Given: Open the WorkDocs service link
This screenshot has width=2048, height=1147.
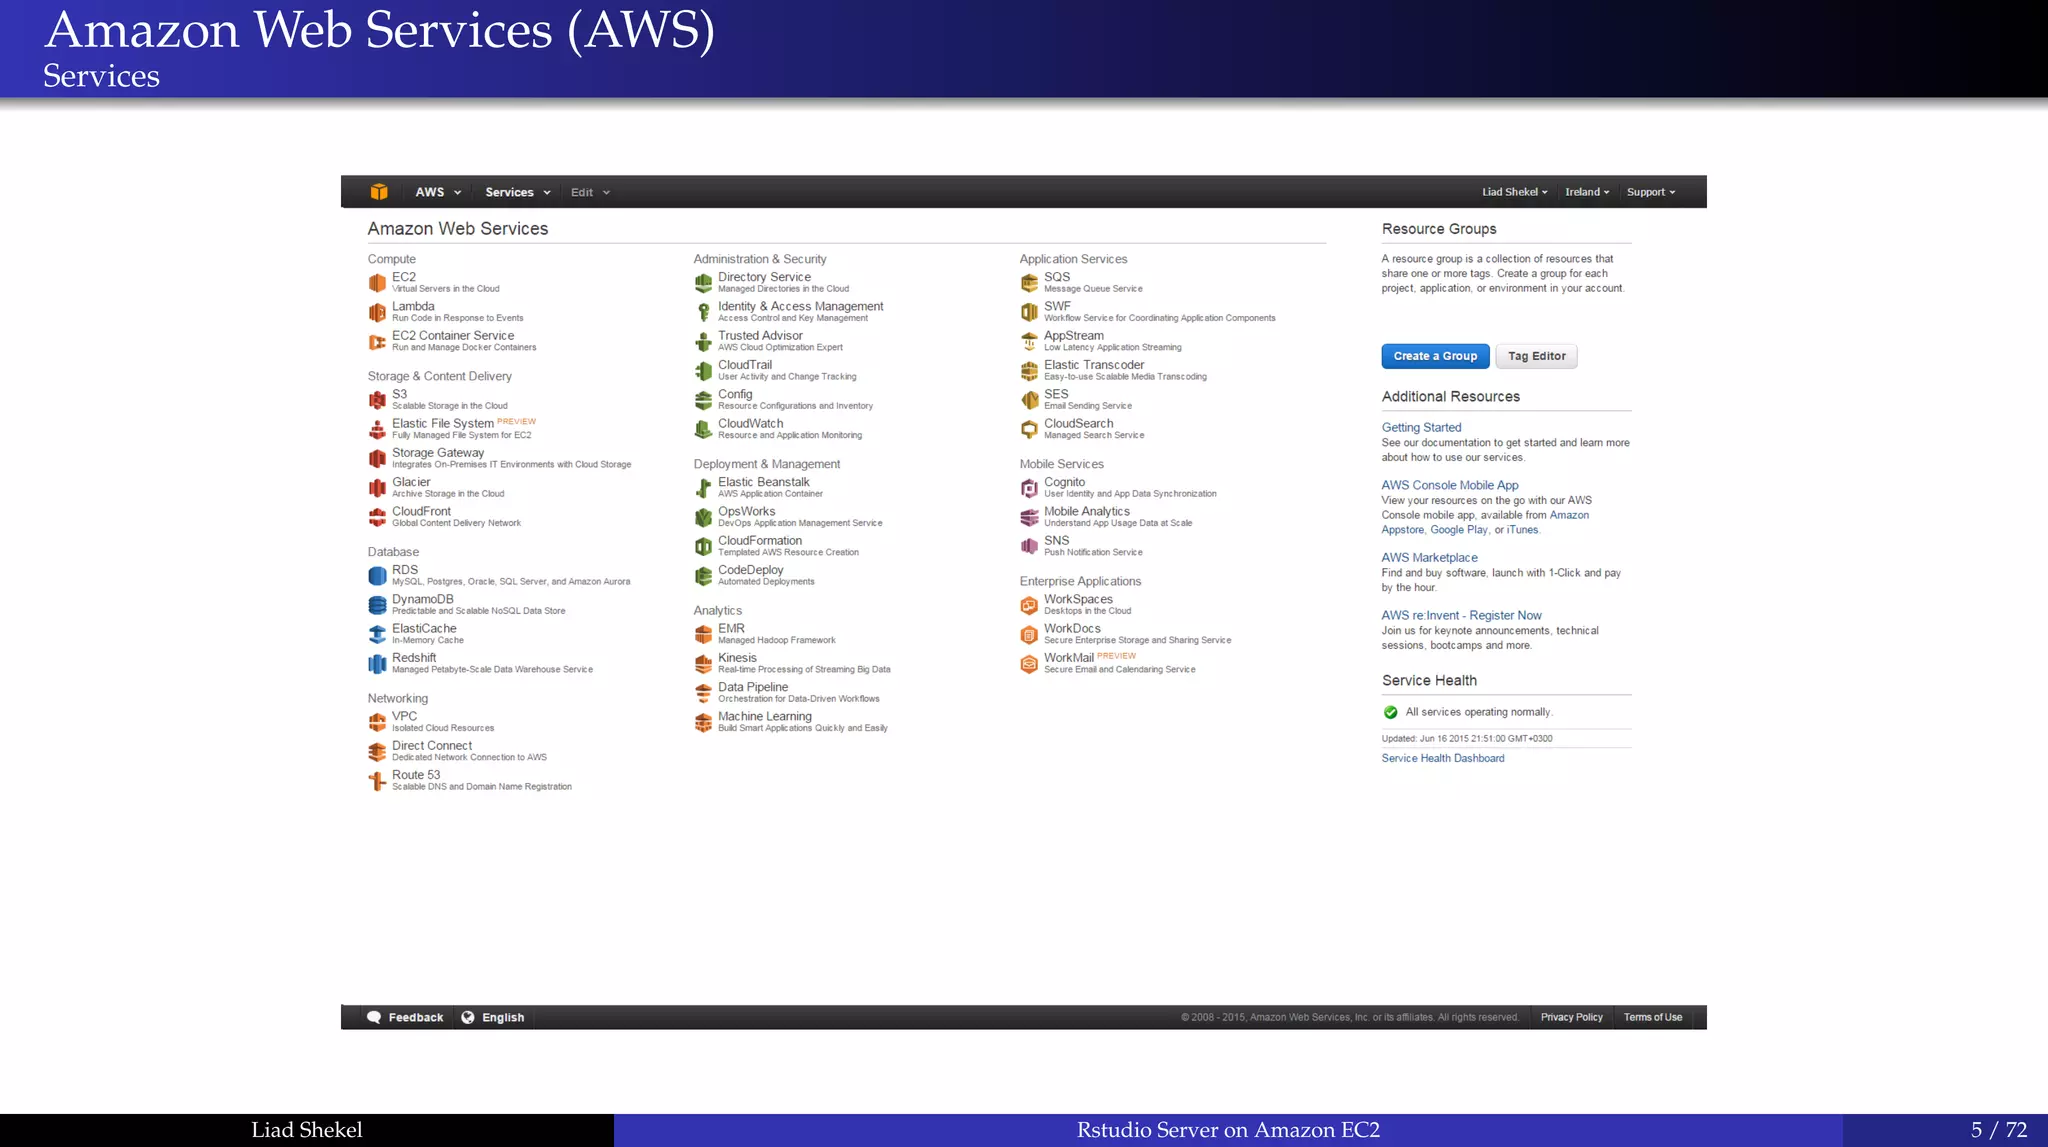Looking at the screenshot, I should [1072, 628].
